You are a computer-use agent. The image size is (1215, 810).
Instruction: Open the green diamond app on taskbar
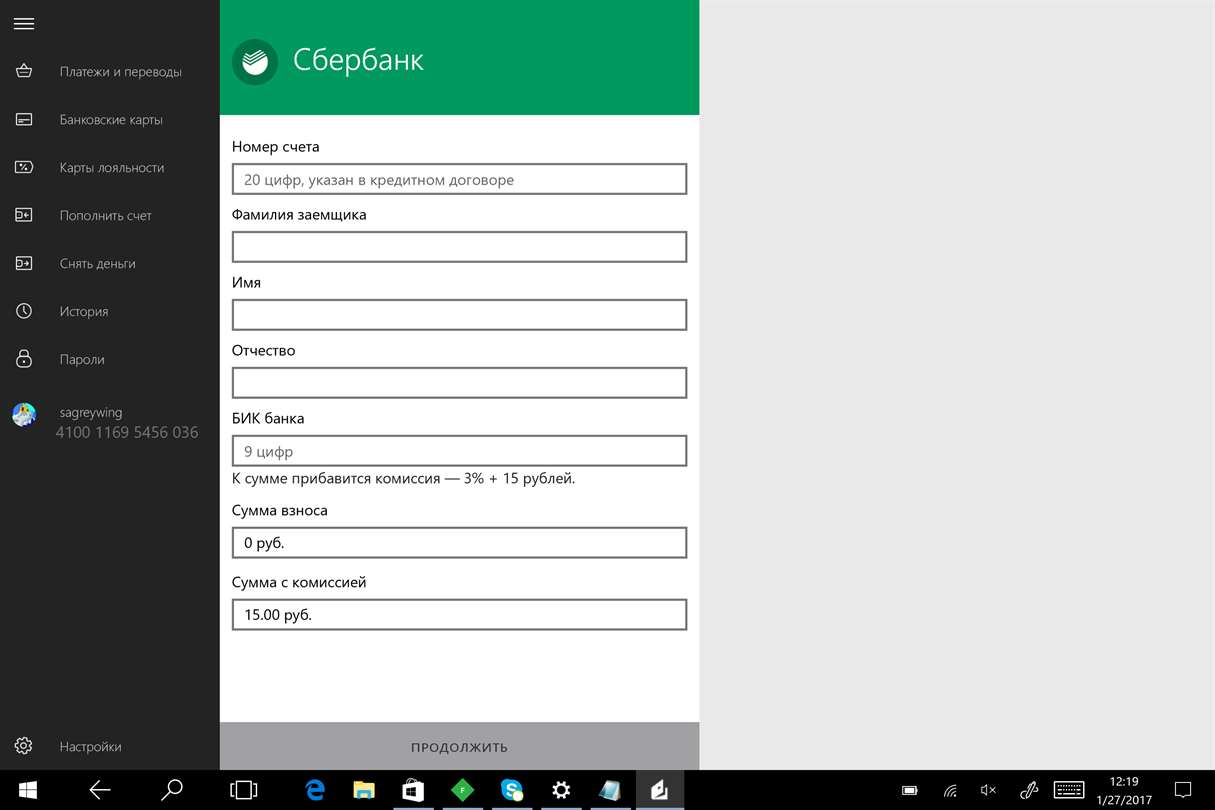pos(462,791)
